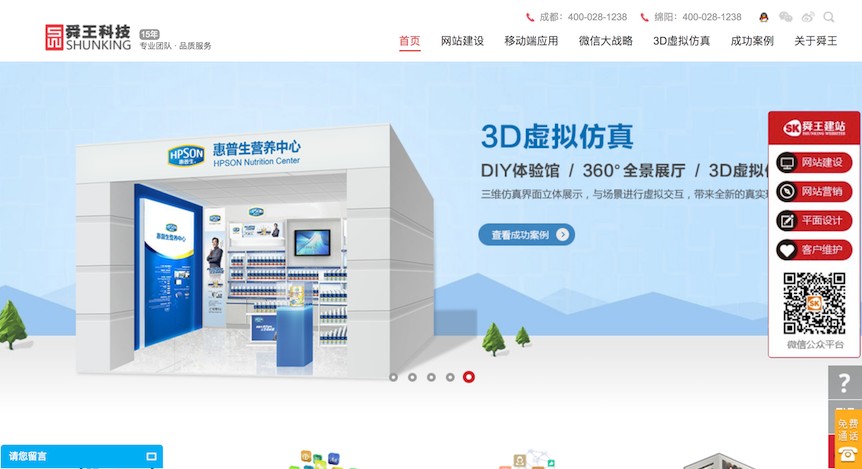Select the second carousel slide dot
The height and width of the screenshot is (469, 862).
tap(412, 377)
